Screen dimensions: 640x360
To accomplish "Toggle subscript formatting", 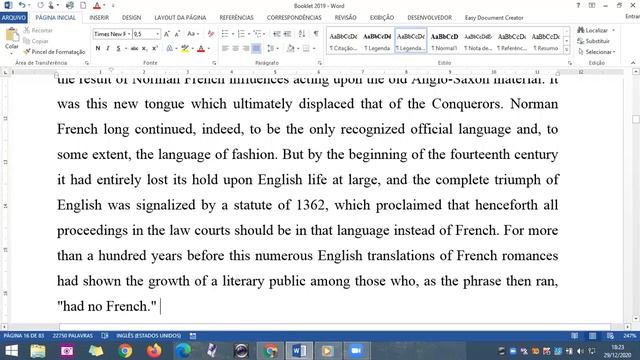I will (x=144, y=49).
